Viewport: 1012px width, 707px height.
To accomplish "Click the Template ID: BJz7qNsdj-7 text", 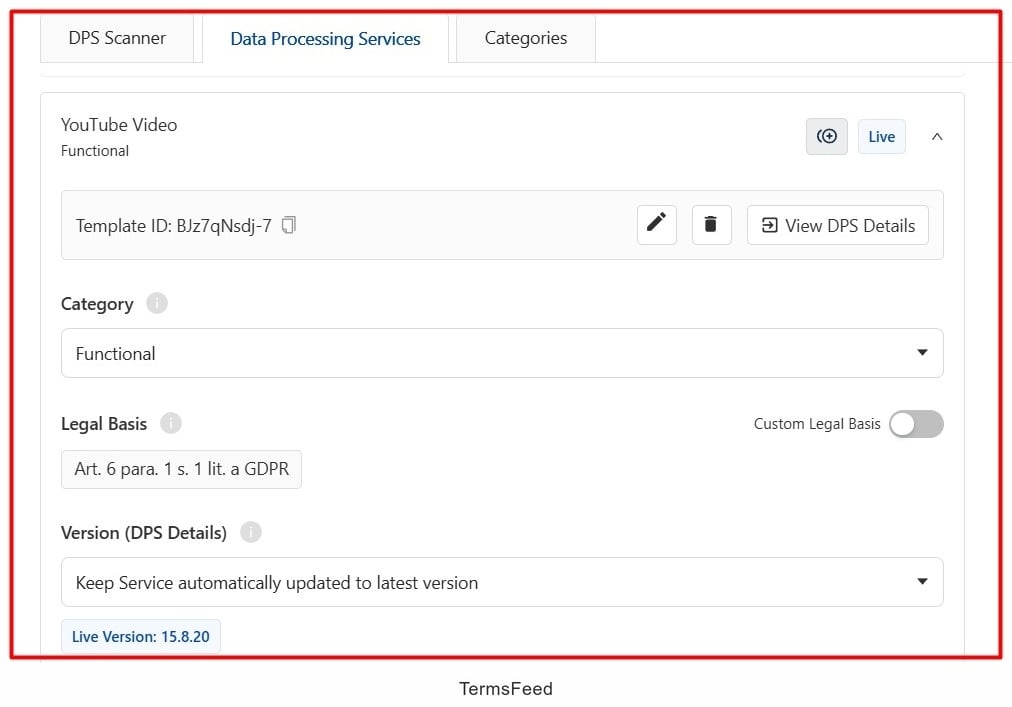I will 174,225.
